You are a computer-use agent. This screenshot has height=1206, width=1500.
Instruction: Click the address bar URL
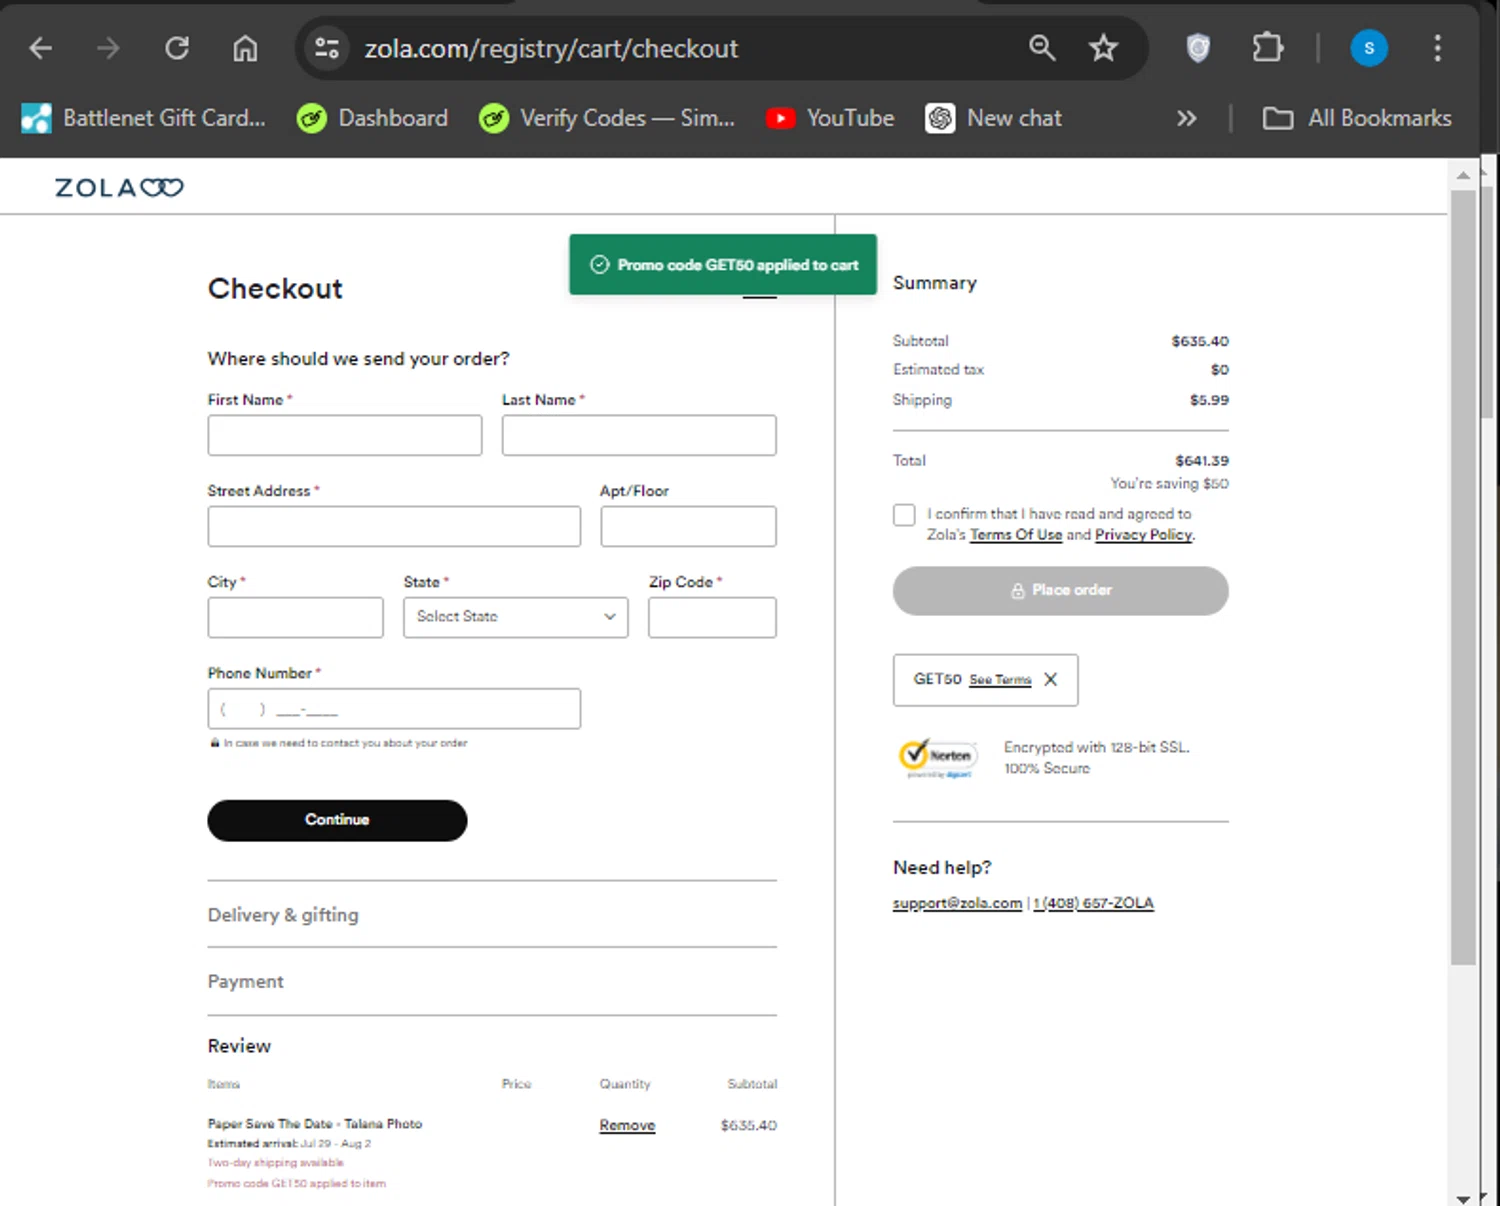click(551, 48)
